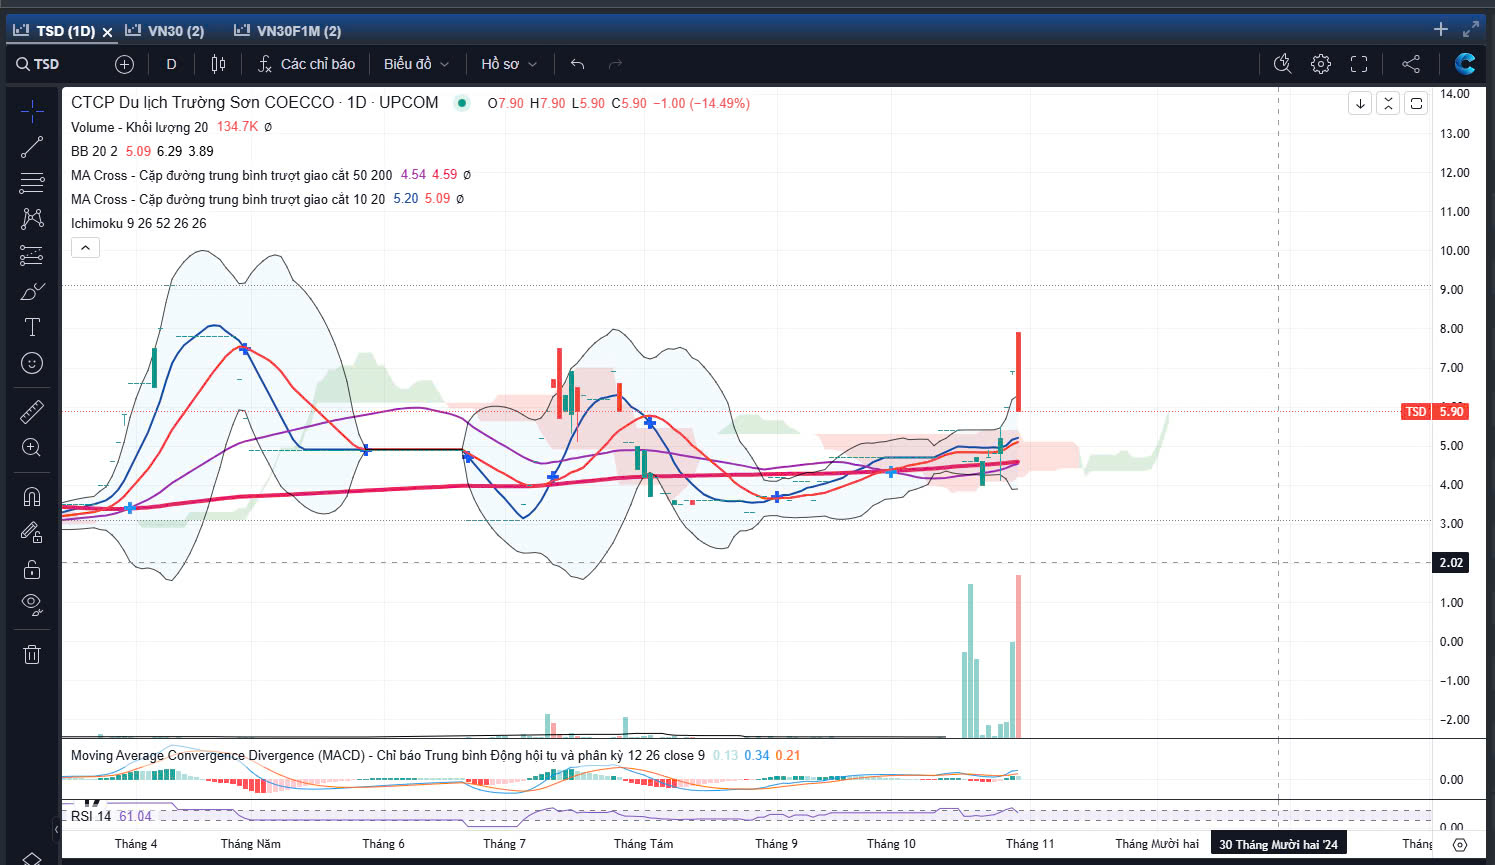Open the candlestick chart style menu
This screenshot has width=1495, height=865.
click(x=218, y=64)
